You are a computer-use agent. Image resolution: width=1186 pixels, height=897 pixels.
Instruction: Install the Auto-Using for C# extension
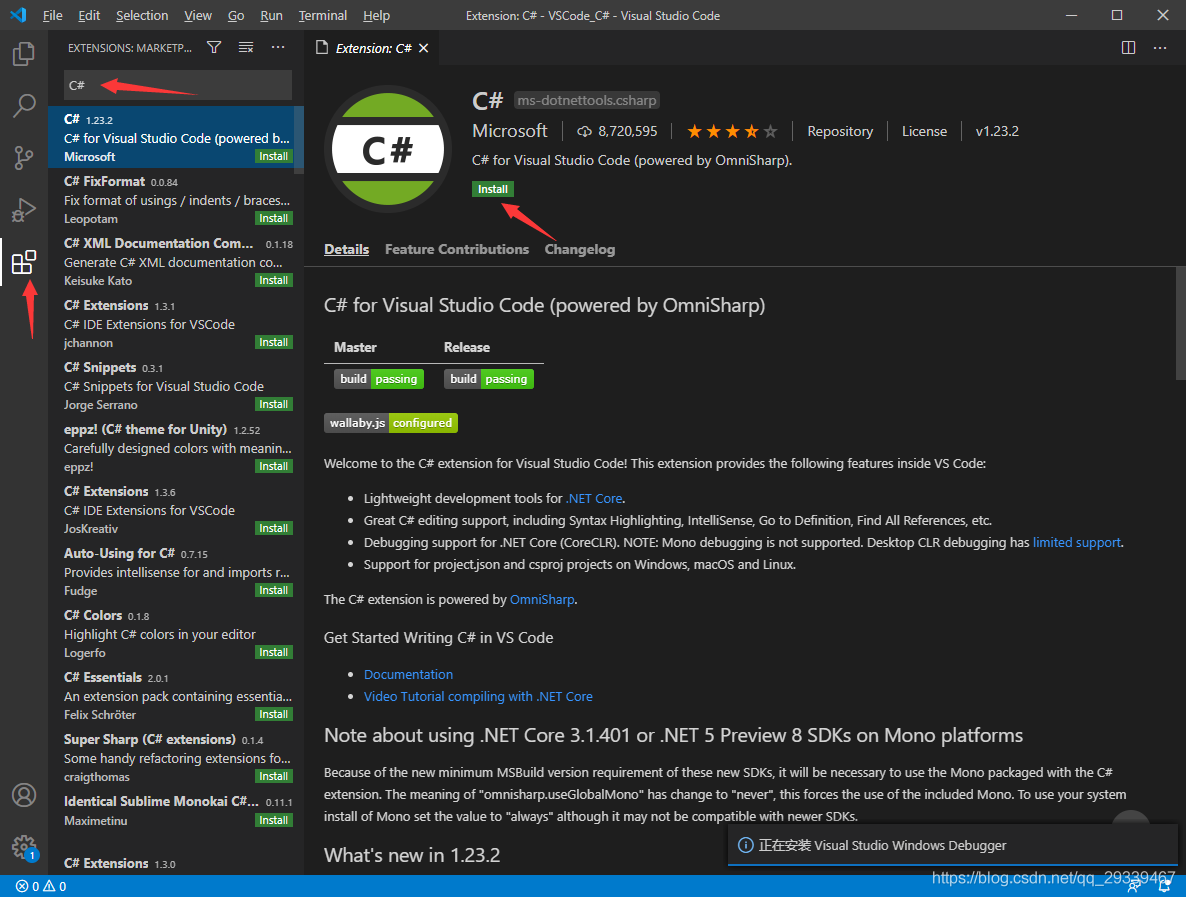273,591
